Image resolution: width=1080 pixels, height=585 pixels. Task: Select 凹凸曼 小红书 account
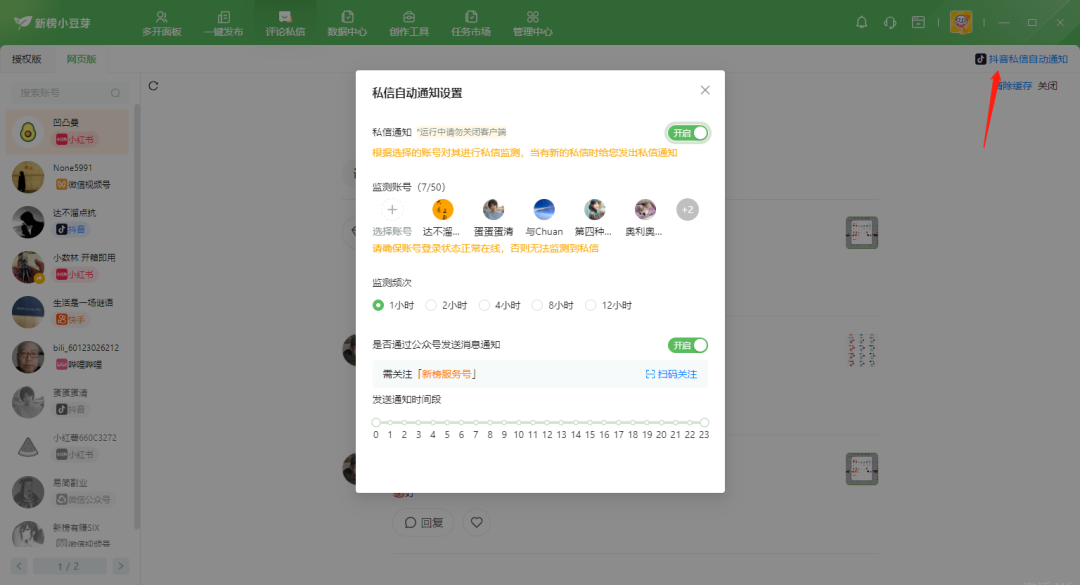68,132
